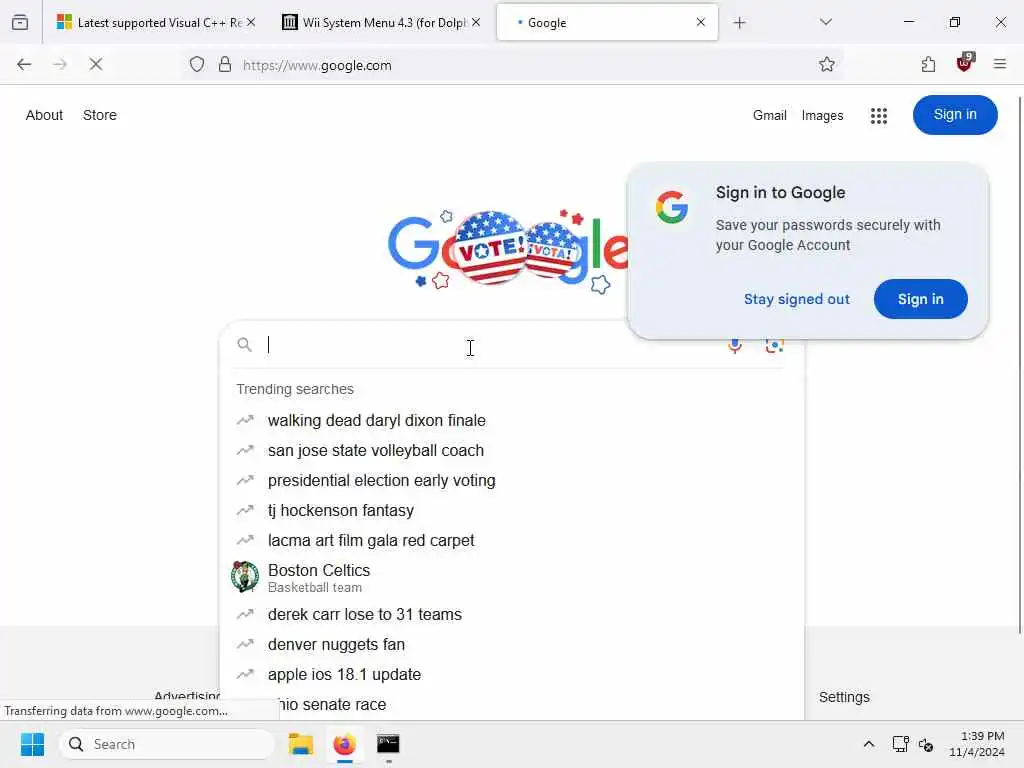Search by voice microphone icon
The image size is (1024, 768).
[x=735, y=346]
